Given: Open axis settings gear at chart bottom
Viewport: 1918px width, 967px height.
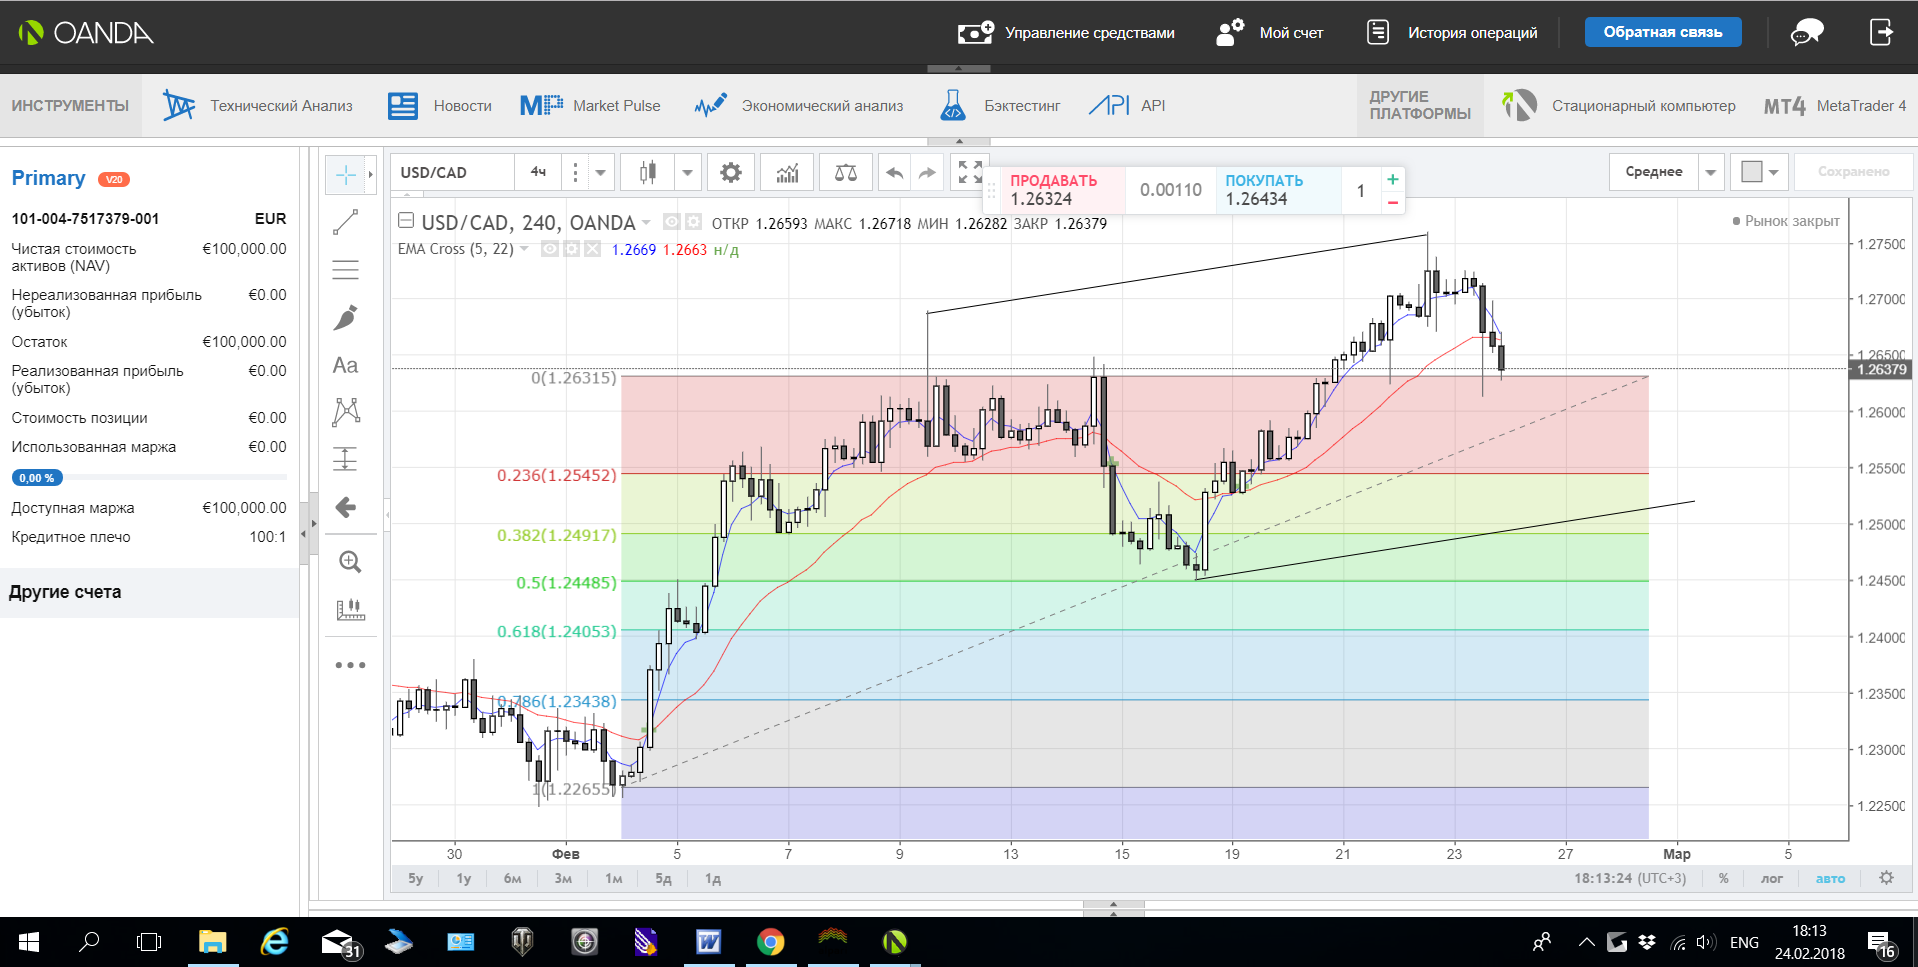Looking at the screenshot, I should click(1886, 878).
